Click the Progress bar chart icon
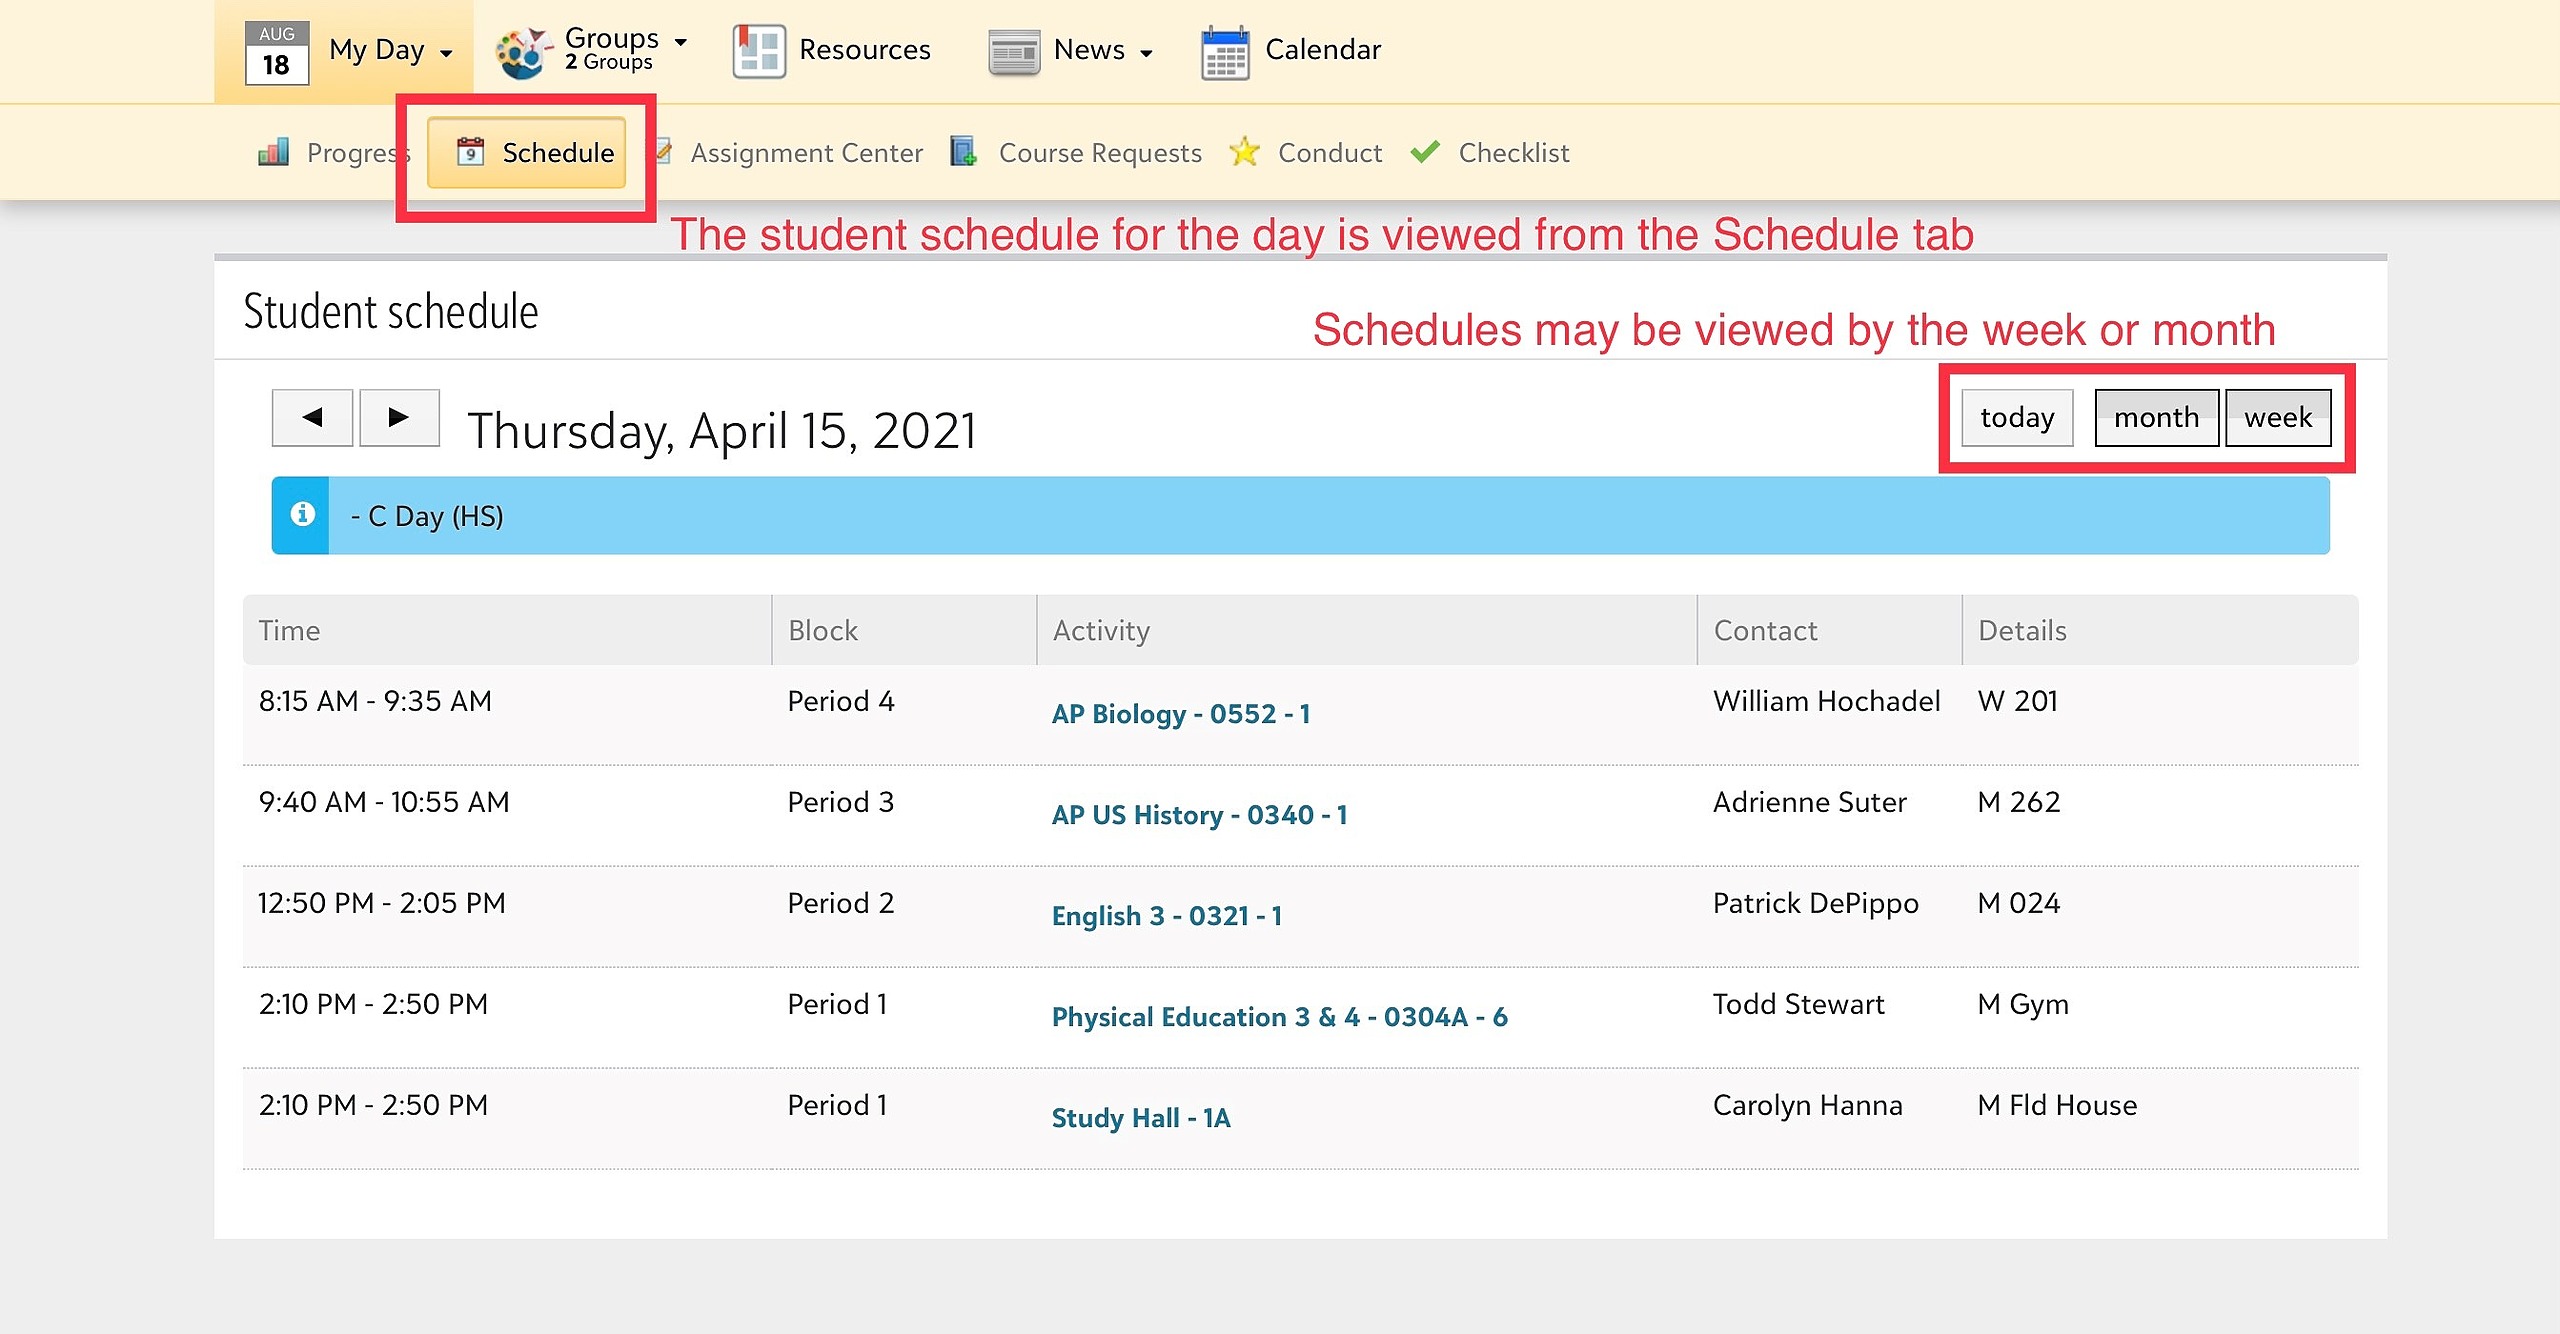Screen dimensions: 2560x1334 (273, 152)
